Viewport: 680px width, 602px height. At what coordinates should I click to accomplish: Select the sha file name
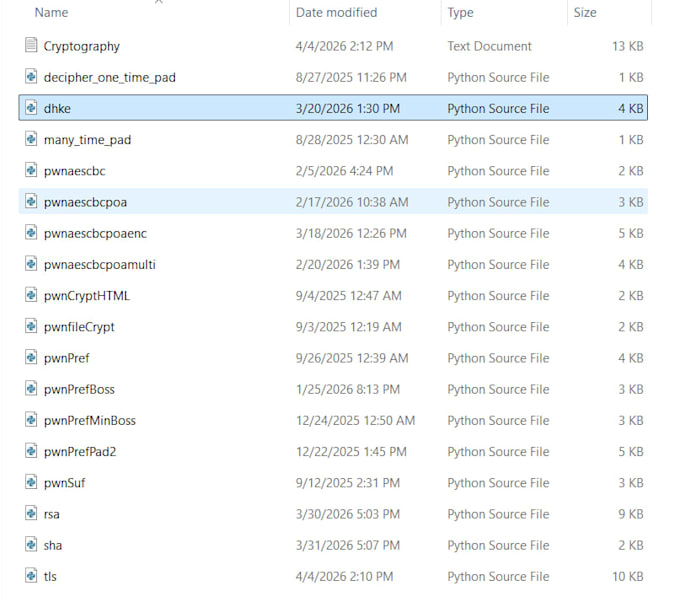[x=52, y=545]
